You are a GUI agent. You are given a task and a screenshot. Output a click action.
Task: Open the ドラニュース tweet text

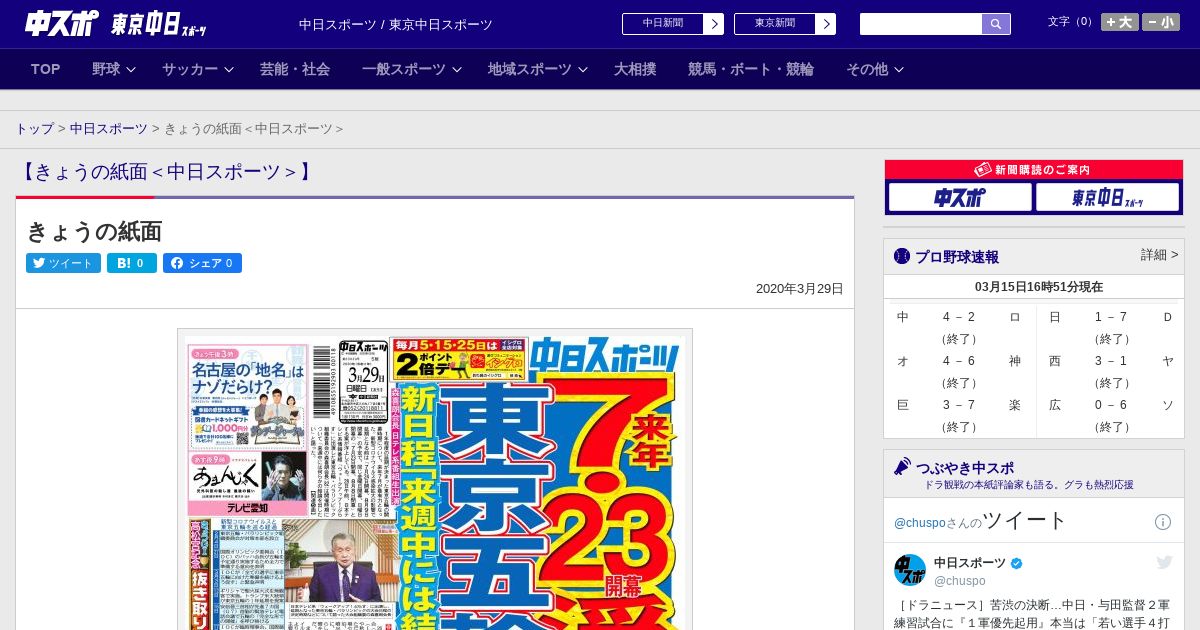point(1034,614)
